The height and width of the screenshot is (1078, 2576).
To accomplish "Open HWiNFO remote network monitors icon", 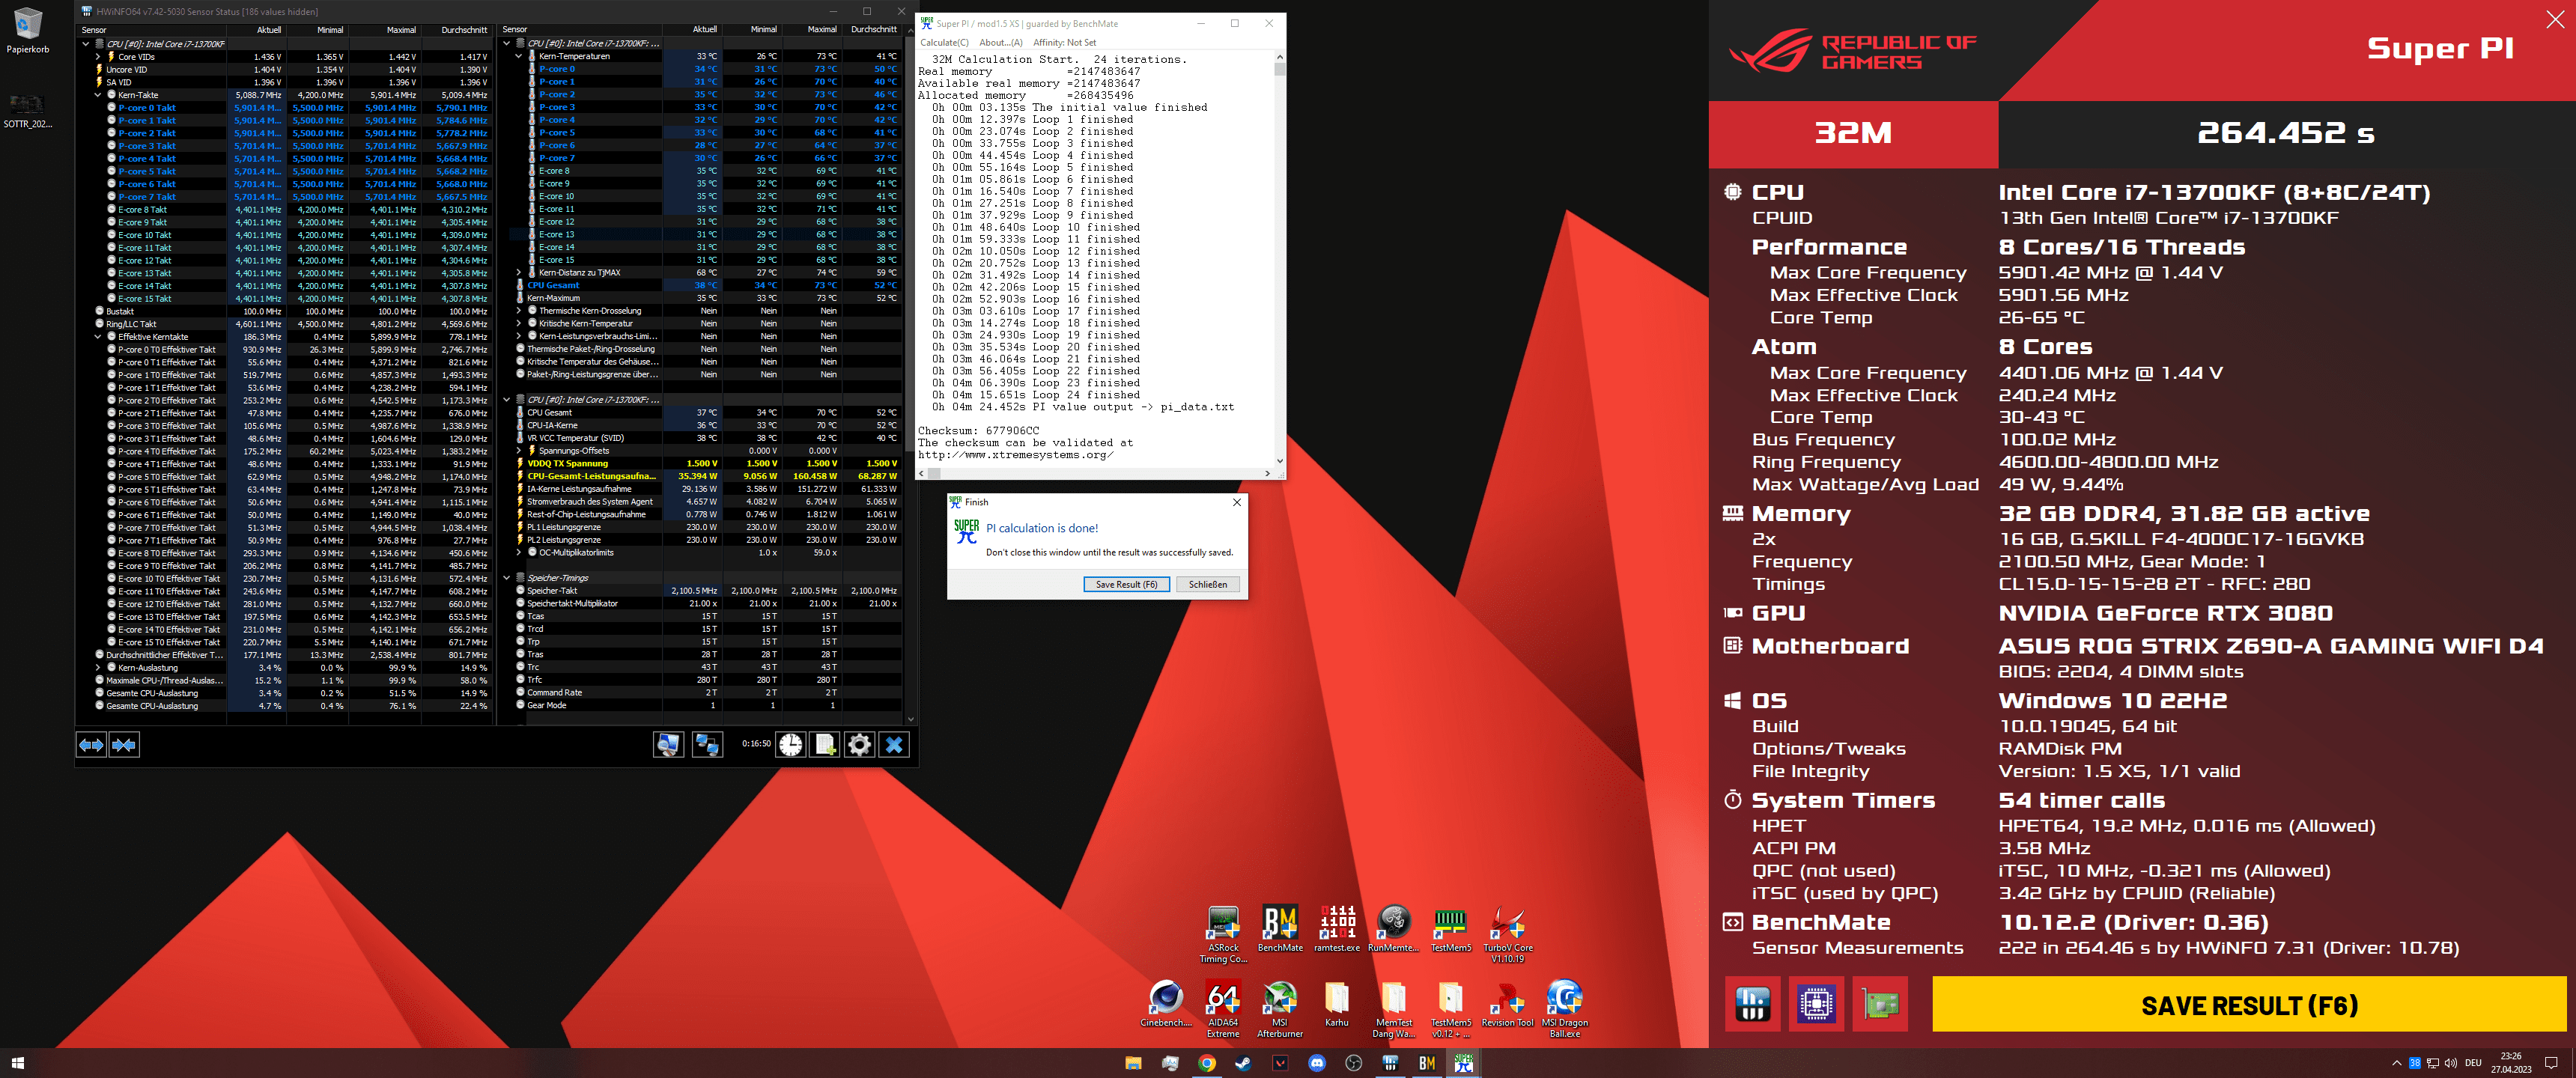I will click(x=707, y=745).
